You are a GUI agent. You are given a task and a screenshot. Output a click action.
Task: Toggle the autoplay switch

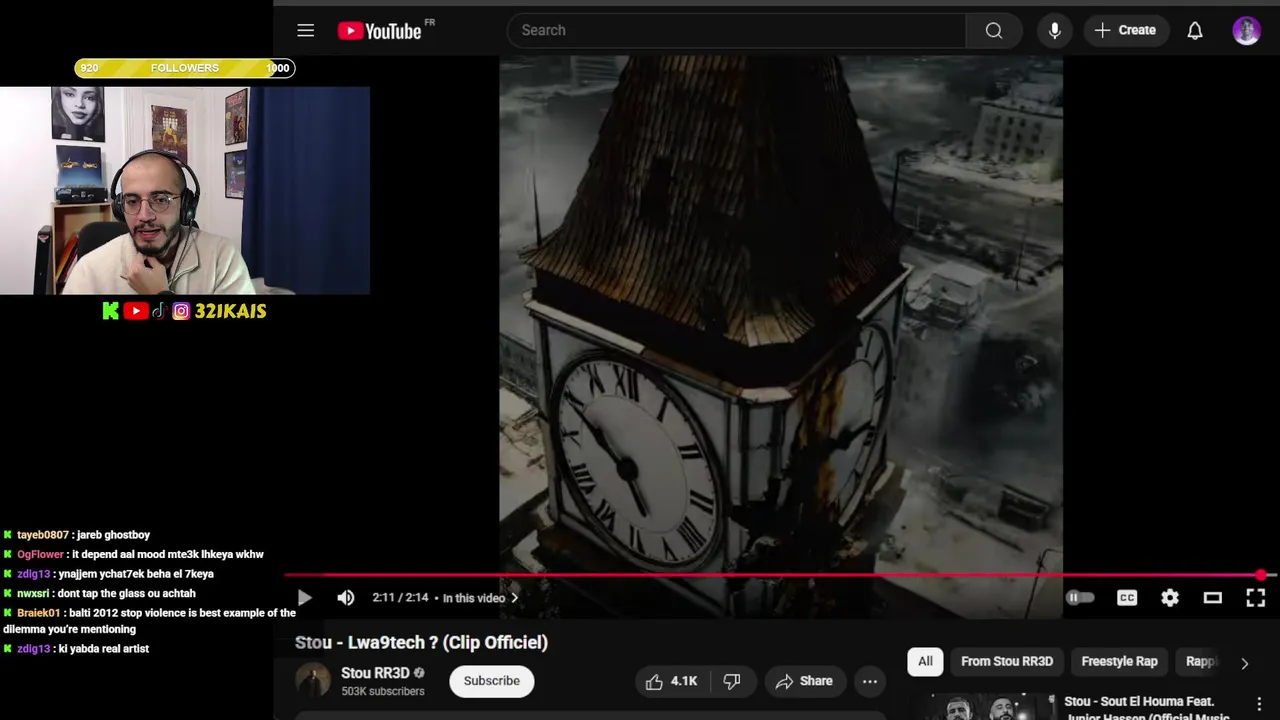(1080, 597)
